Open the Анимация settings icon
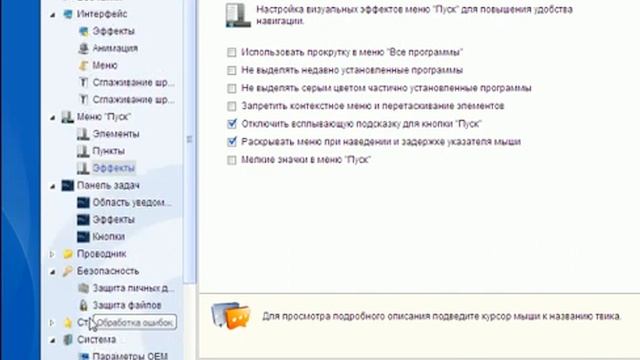Viewport: 640px width, 360px height. (x=83, y=48)
